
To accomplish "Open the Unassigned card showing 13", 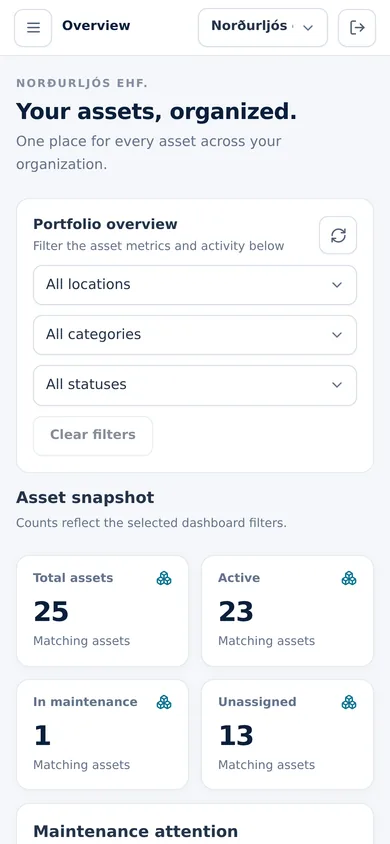I will click(287, 735).
